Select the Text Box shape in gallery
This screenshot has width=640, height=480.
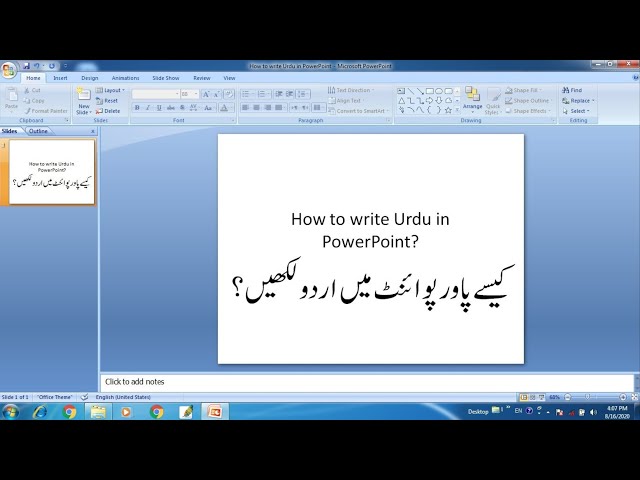click(x=401, y=91)
